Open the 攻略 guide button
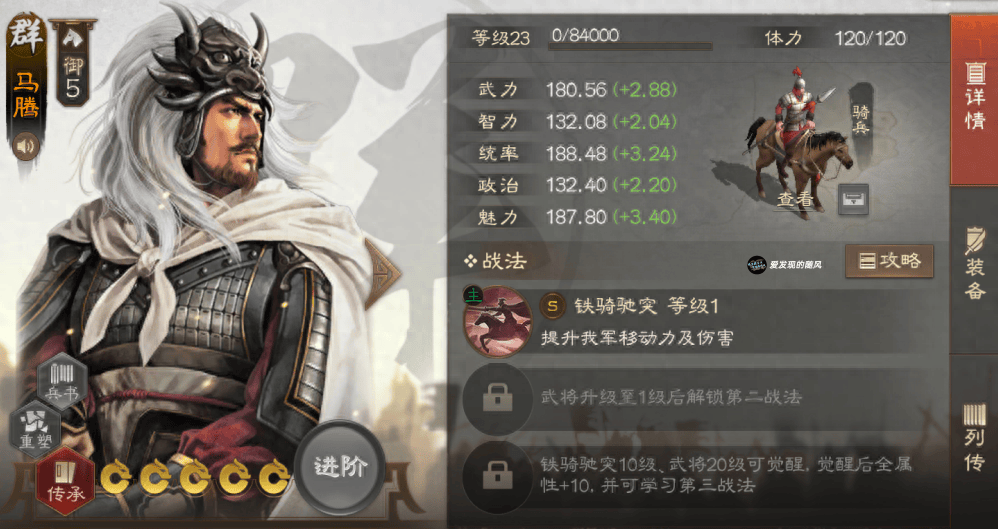This screenshot has width=998, height=529. click(889, 261)
